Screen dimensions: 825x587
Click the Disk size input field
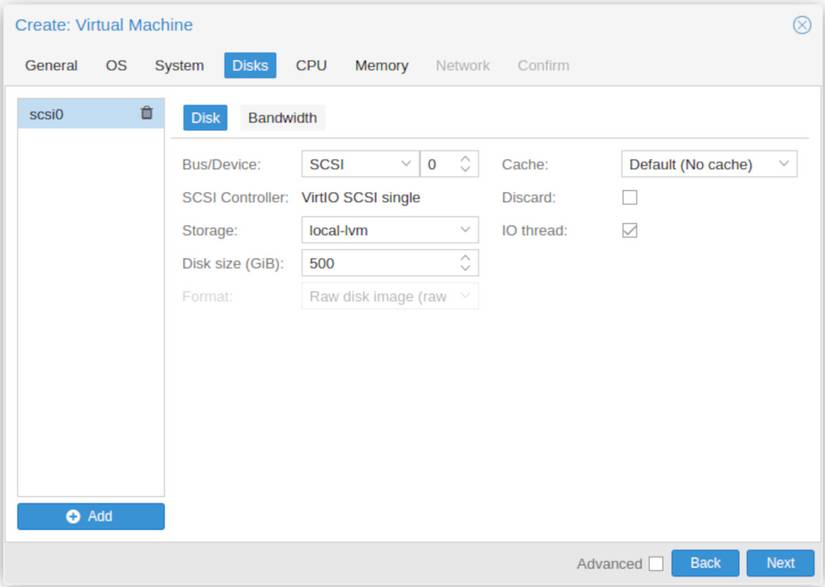(378, 264)
